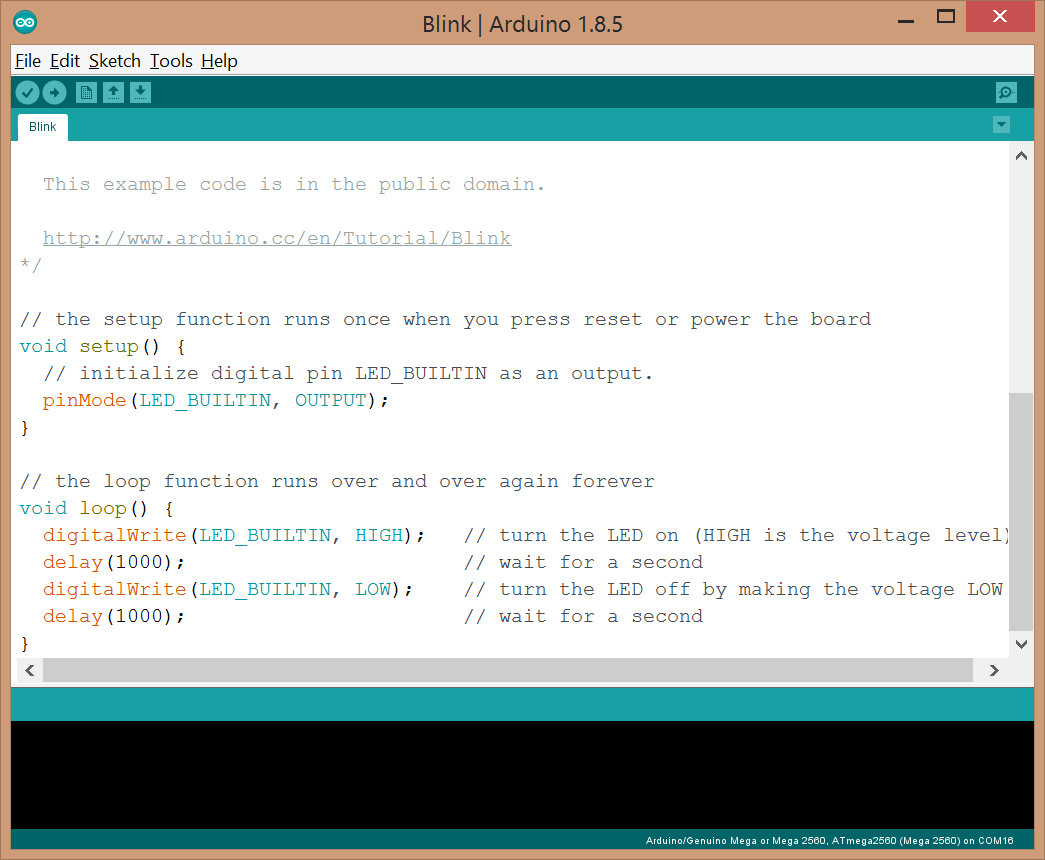Click the 'turn the LED on' comment
The height and width of the screenshot is (860, 1045).
click(x=736, y=535)
